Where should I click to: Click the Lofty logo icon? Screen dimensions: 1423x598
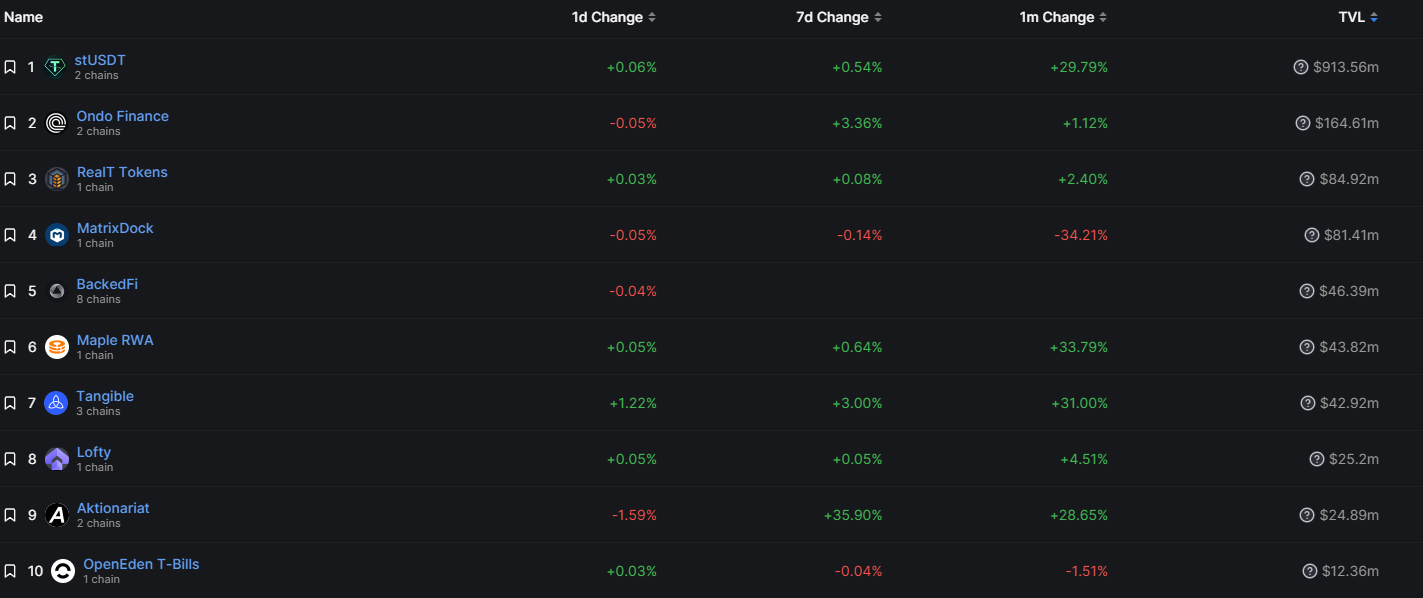click(x=57, y=459)
